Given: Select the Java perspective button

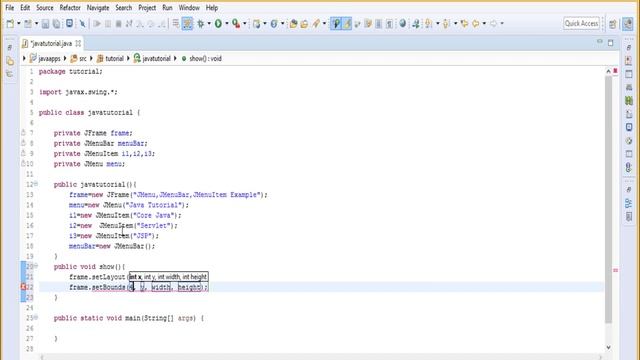Looking at the screenshot, I should pos(628,24).
